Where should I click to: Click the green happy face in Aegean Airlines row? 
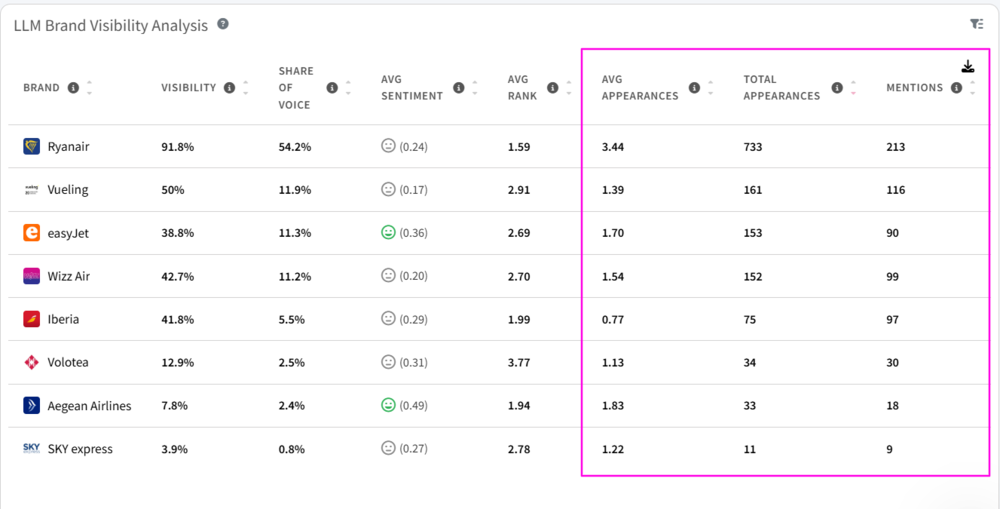[388, 405]
